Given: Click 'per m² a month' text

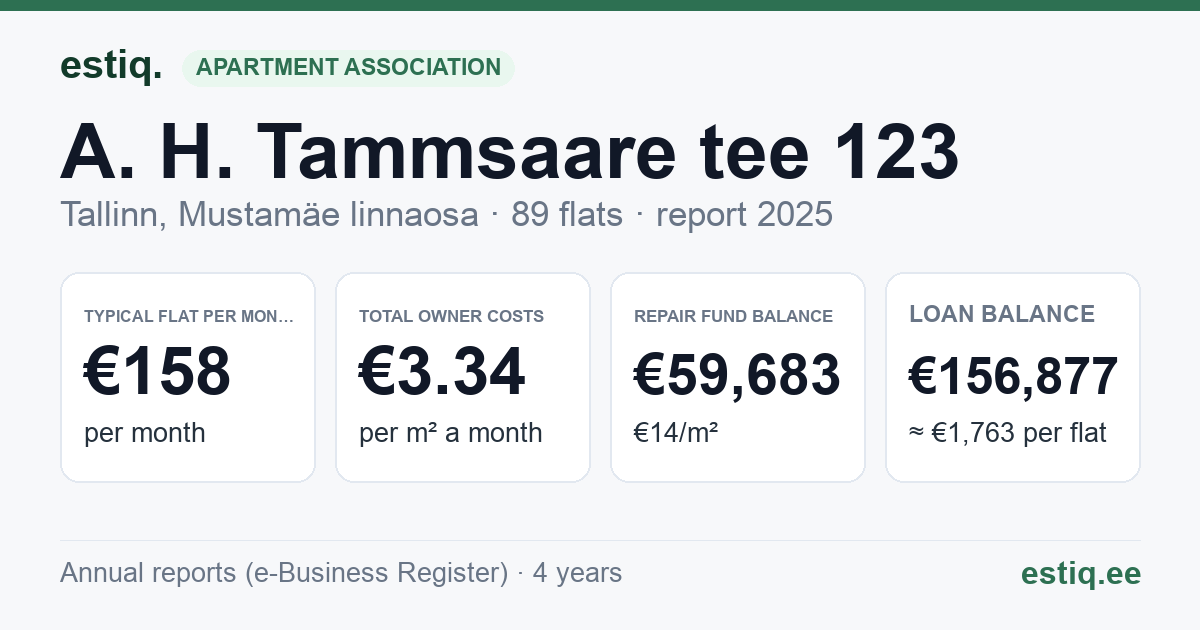Looking at the screenshot, I should (451, 433).
